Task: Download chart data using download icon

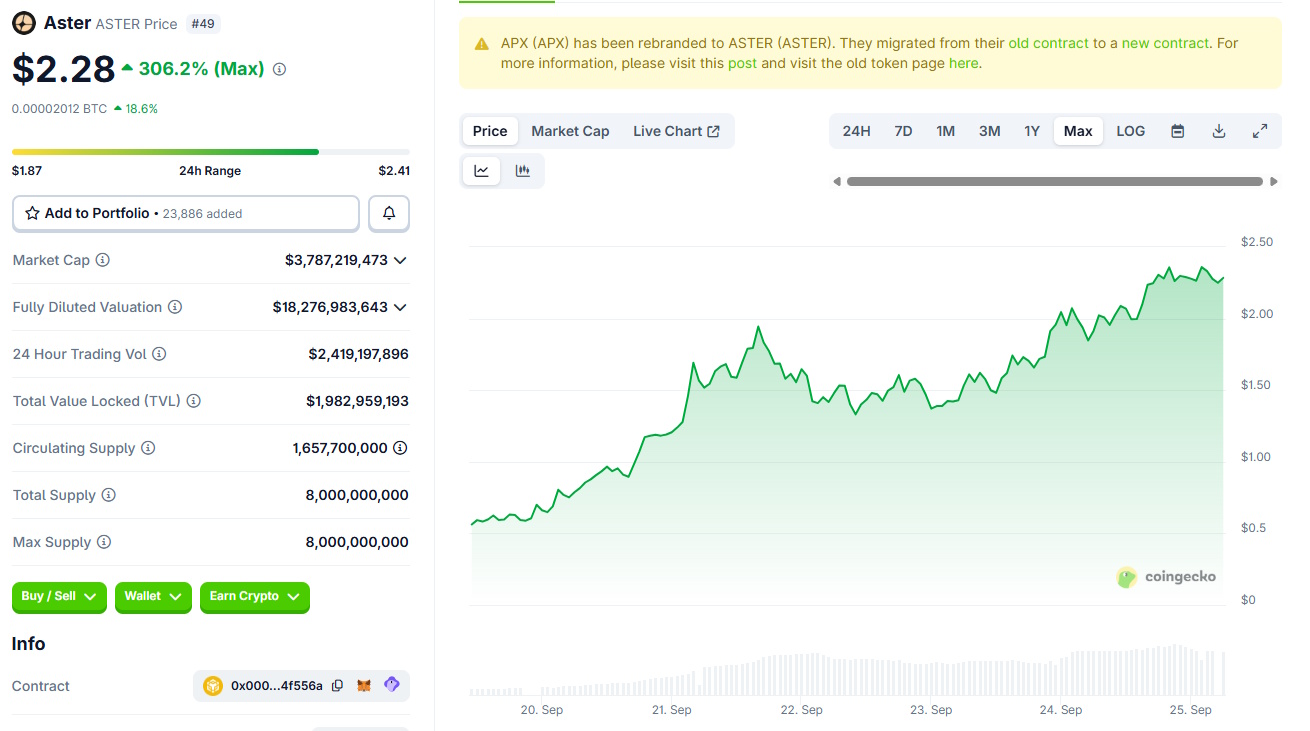Action: pos(1218,131)
